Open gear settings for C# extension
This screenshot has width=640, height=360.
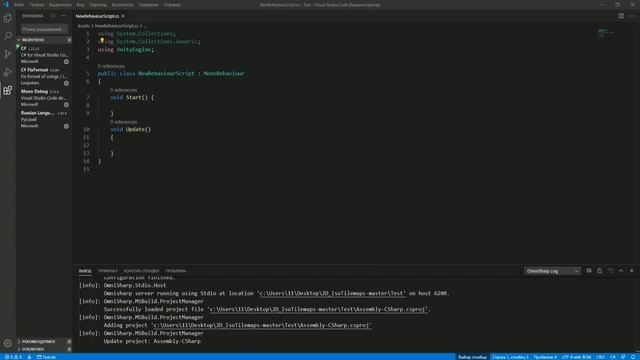click(66, 62)
